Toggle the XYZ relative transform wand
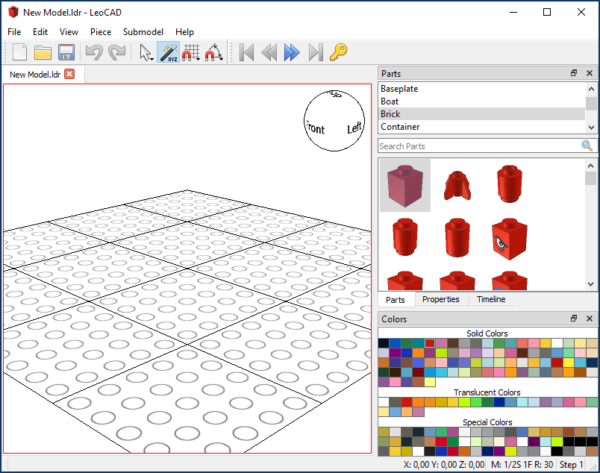This screenshot has height=473, width=600. pos(168,52)
